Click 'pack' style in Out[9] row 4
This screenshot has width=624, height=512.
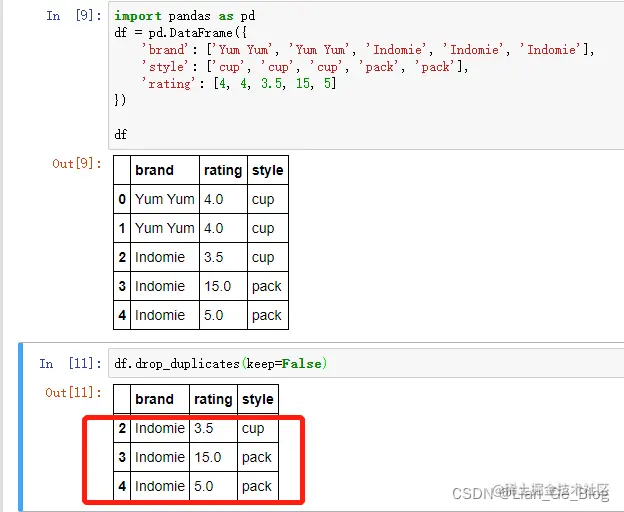[x=267, y=315]
